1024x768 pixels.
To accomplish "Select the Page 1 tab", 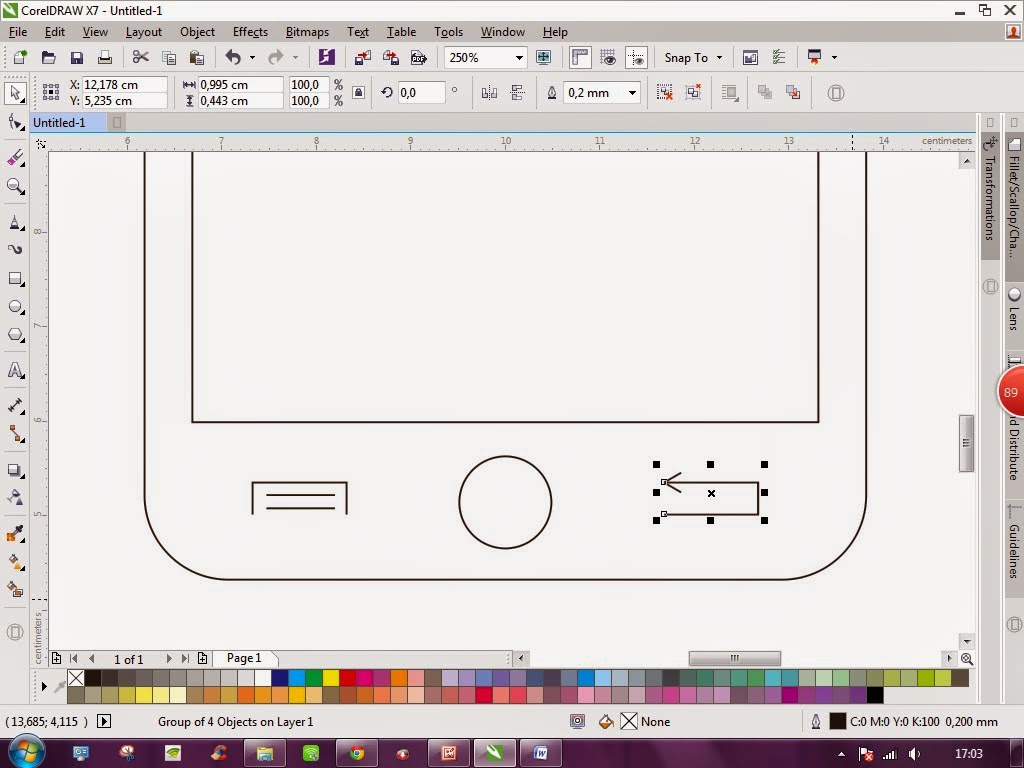I will 244,658.
